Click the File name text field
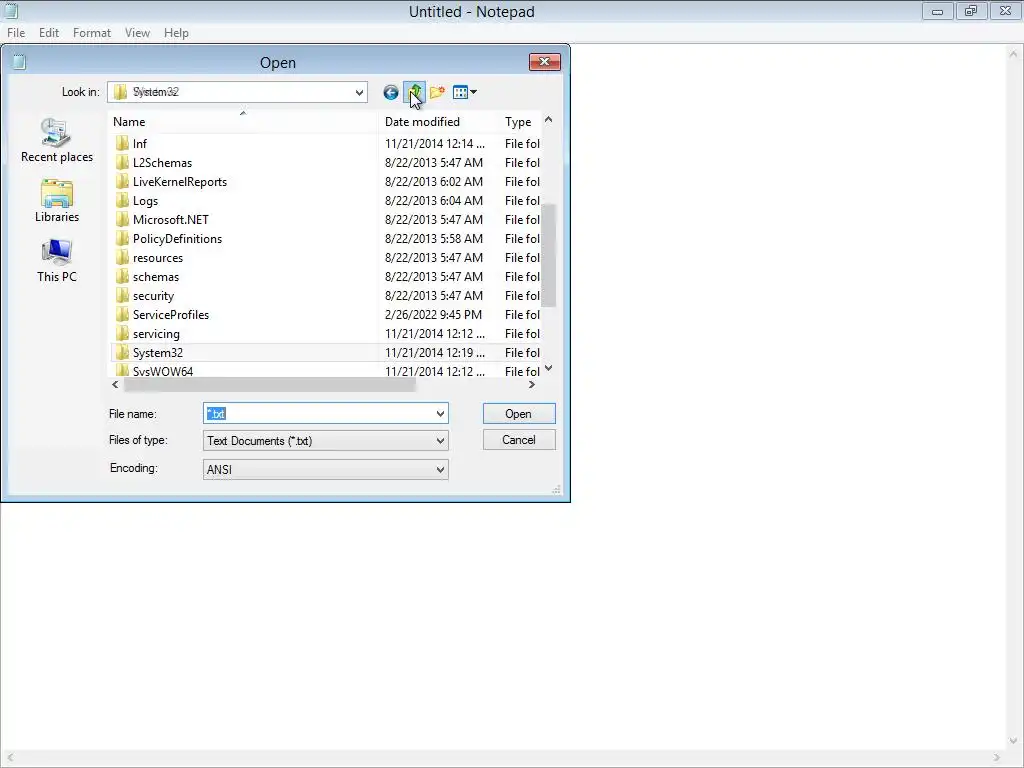Viewport: 1024px width, 768px height. tap(318, 413)
